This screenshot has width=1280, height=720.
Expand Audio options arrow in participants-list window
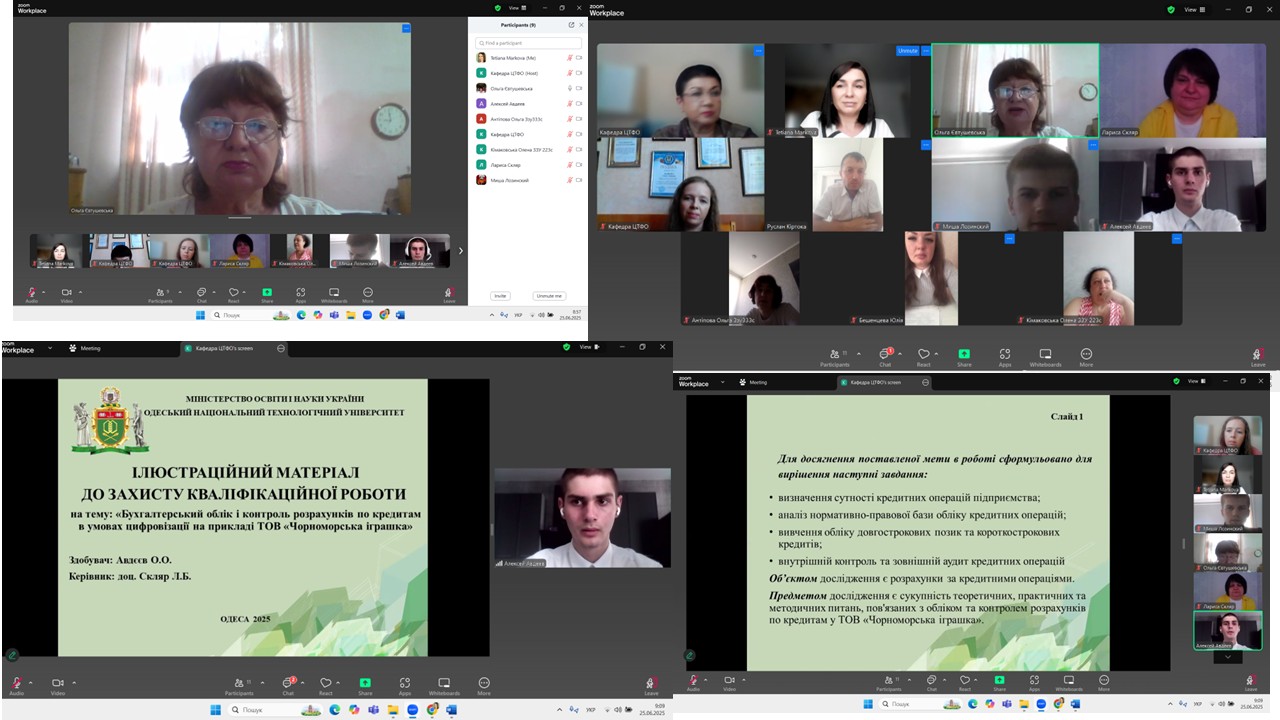pos(43,292)
